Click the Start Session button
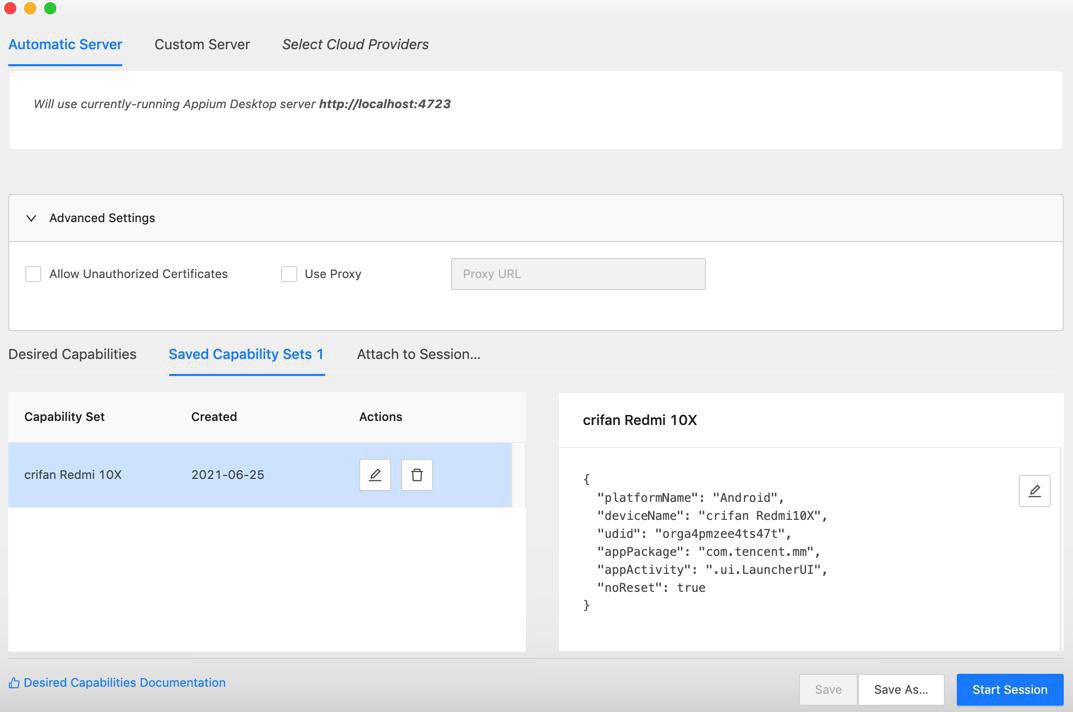The width and height of the screenshot is (1073, 712). pyautogui.click(x=1009, y=689)
